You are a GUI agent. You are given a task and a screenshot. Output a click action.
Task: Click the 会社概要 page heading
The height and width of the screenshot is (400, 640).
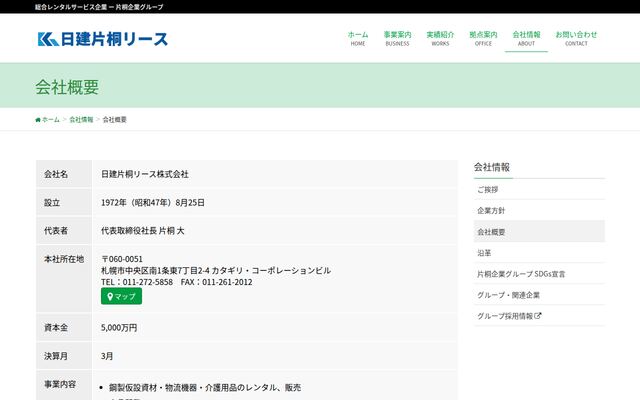[67, 87]
